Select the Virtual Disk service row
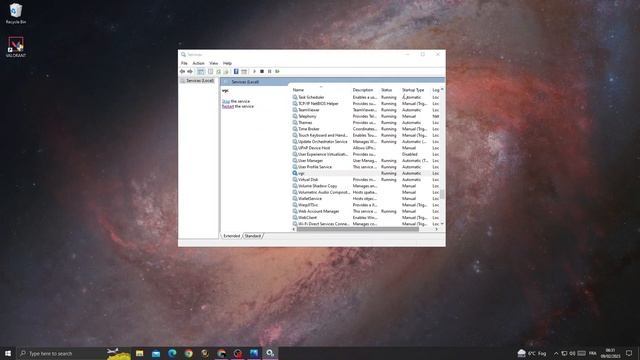This screenshot has height=360, width=640. [366, 180]
